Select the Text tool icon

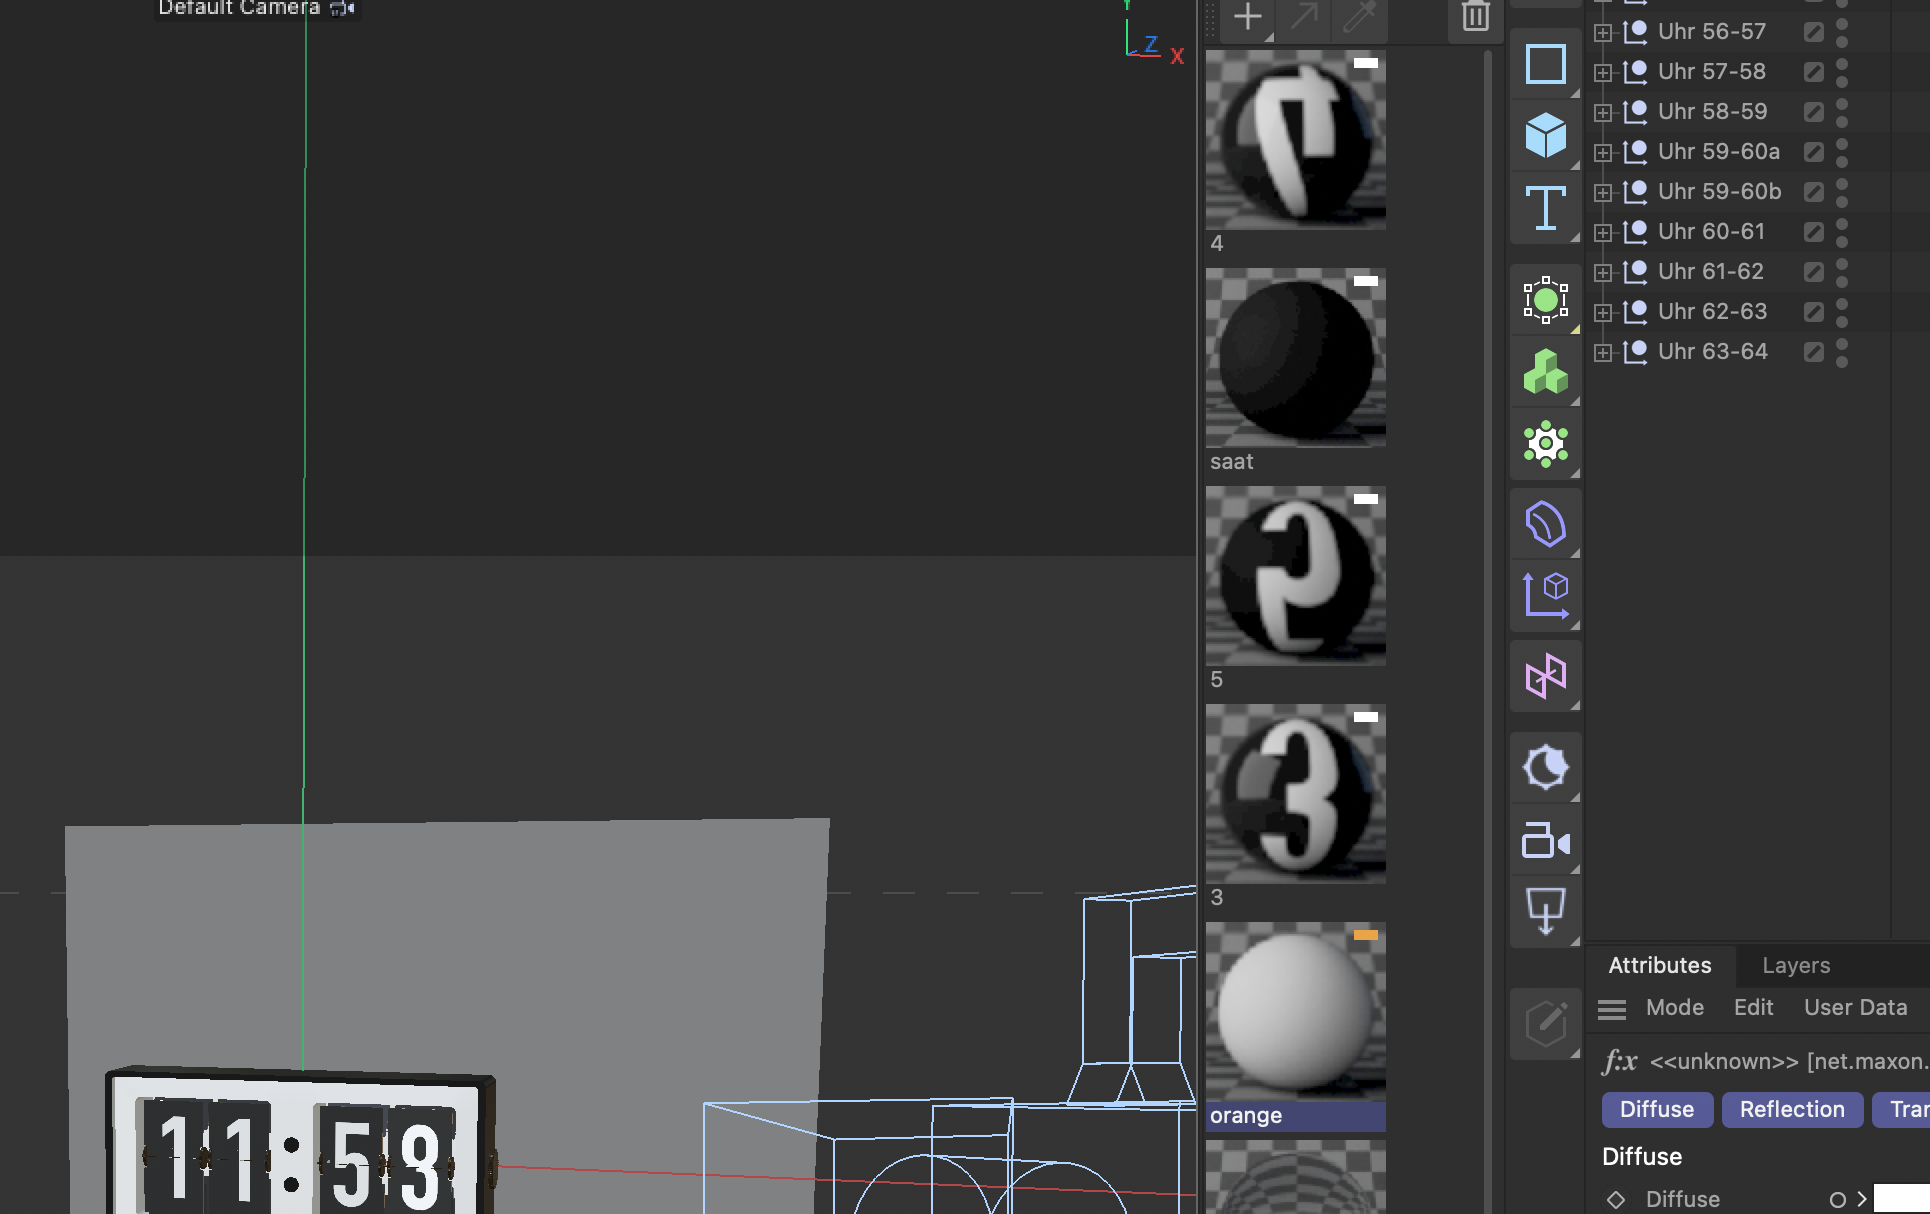point(1546,208)
